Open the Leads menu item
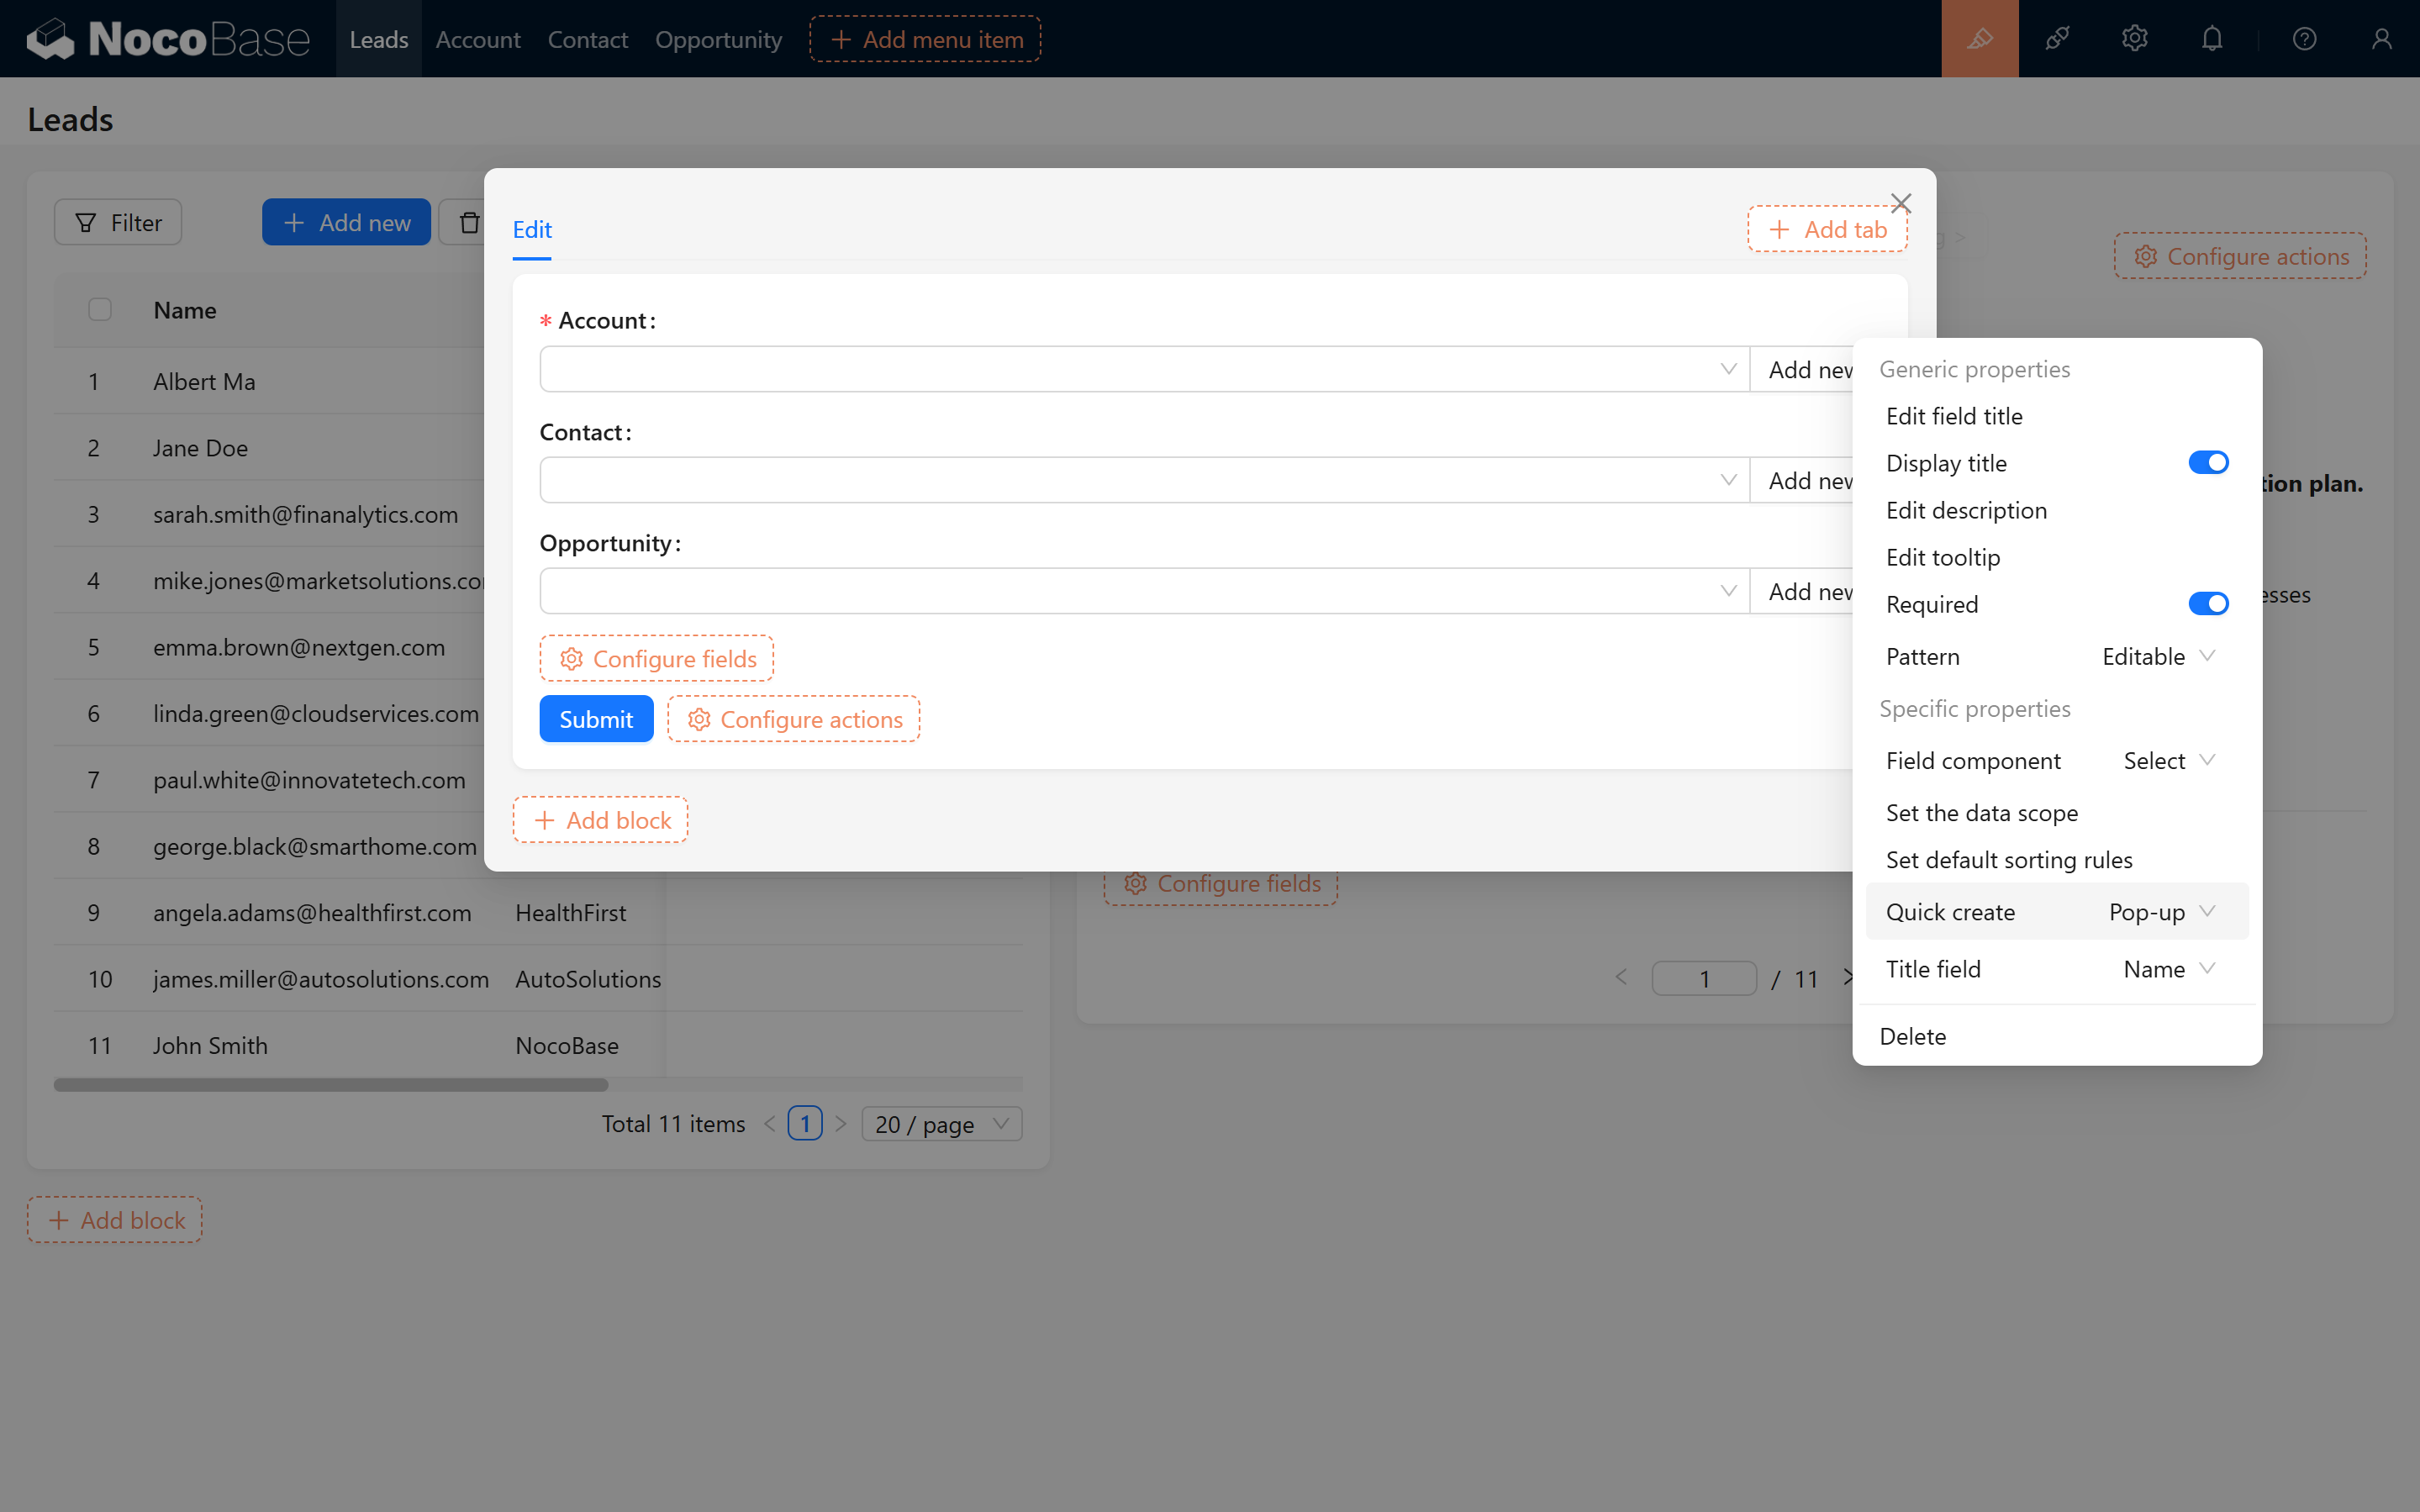2420x1512 pixels. pyautogui.click(x=379, y=39)
